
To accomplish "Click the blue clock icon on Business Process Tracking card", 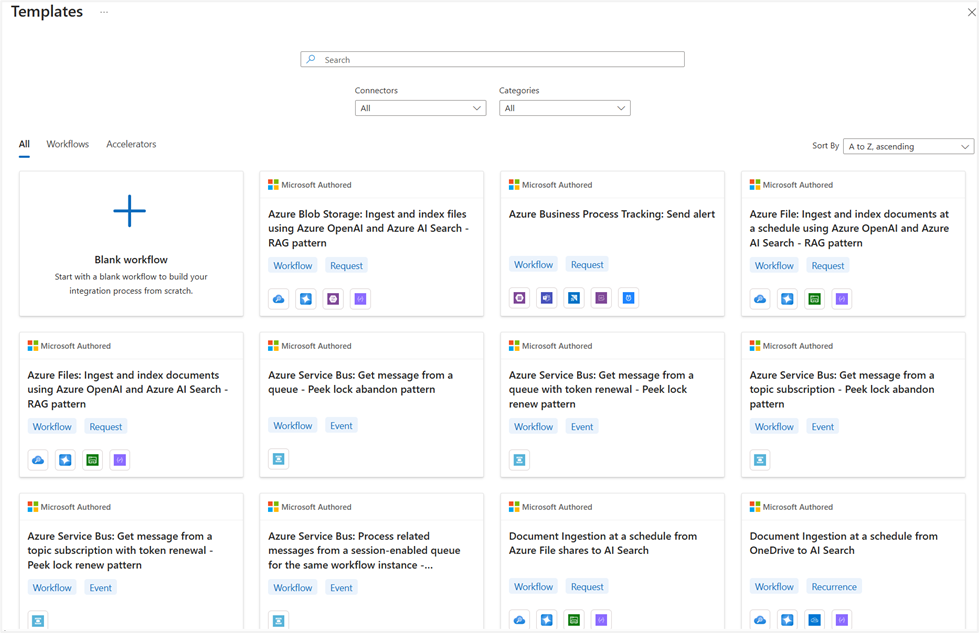I will (x=629, y=298).
